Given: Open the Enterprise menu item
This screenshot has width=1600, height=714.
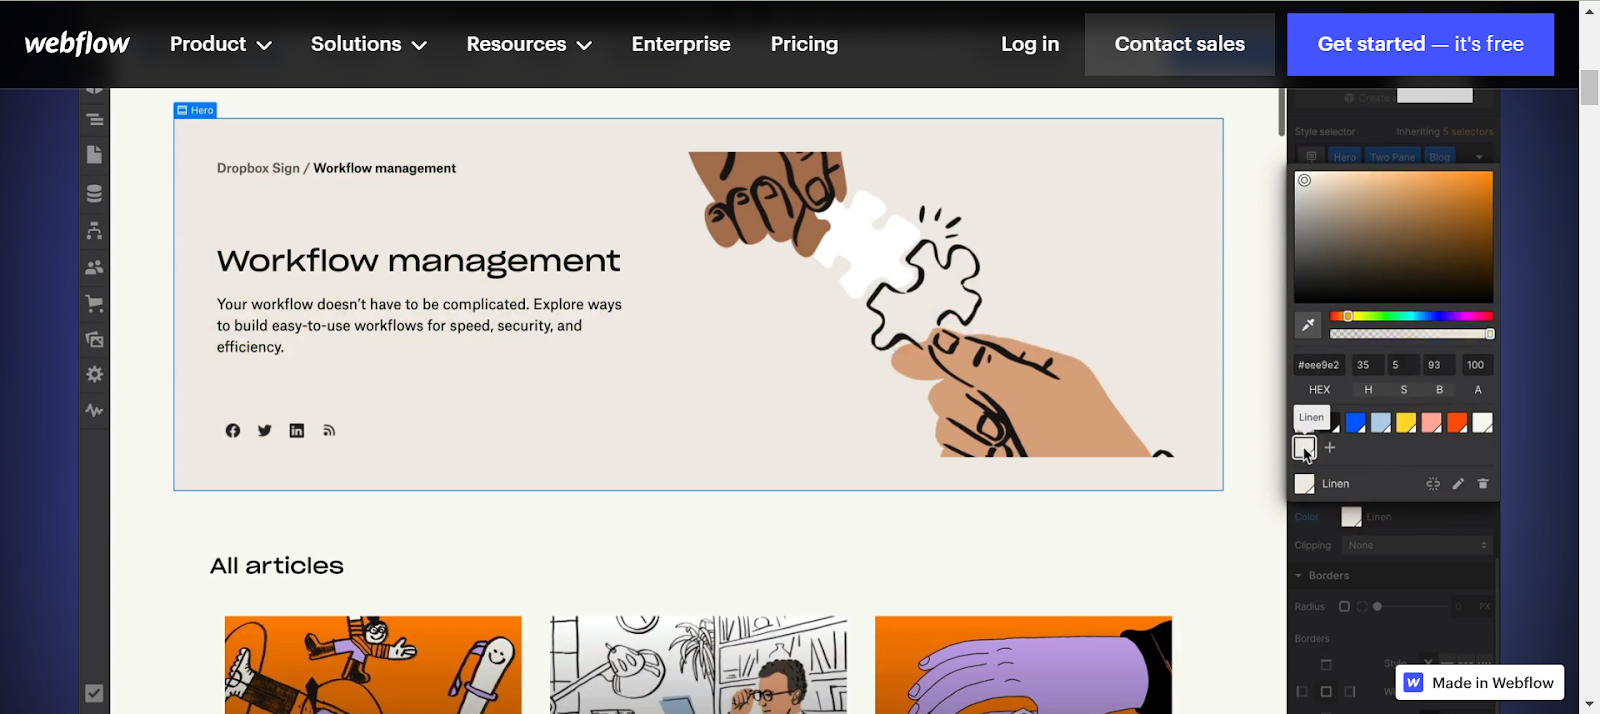Looking at the screenshot, I should click(681, 44).
